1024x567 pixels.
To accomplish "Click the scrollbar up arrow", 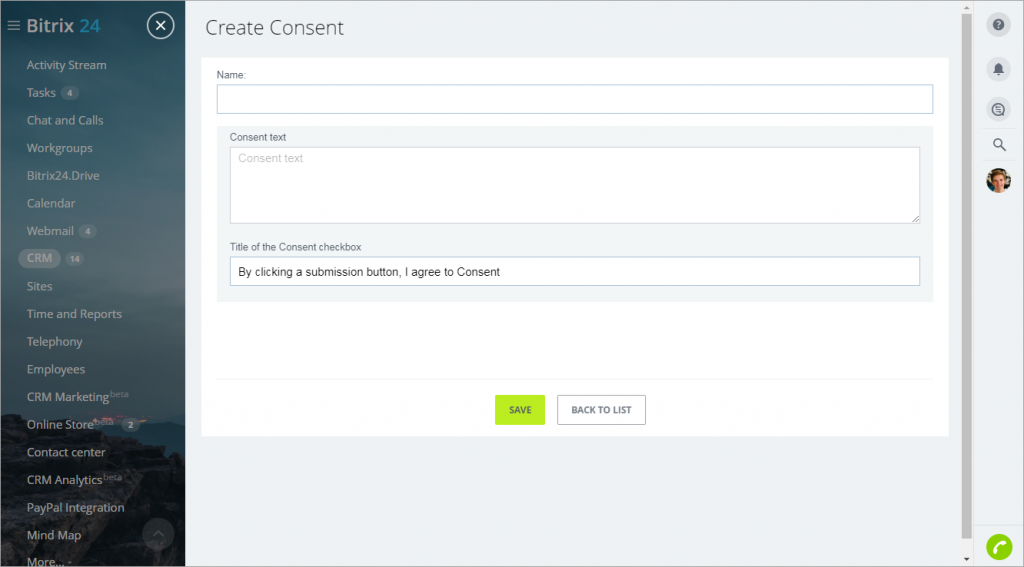I will pyautogui.click(x=967, y=7).
